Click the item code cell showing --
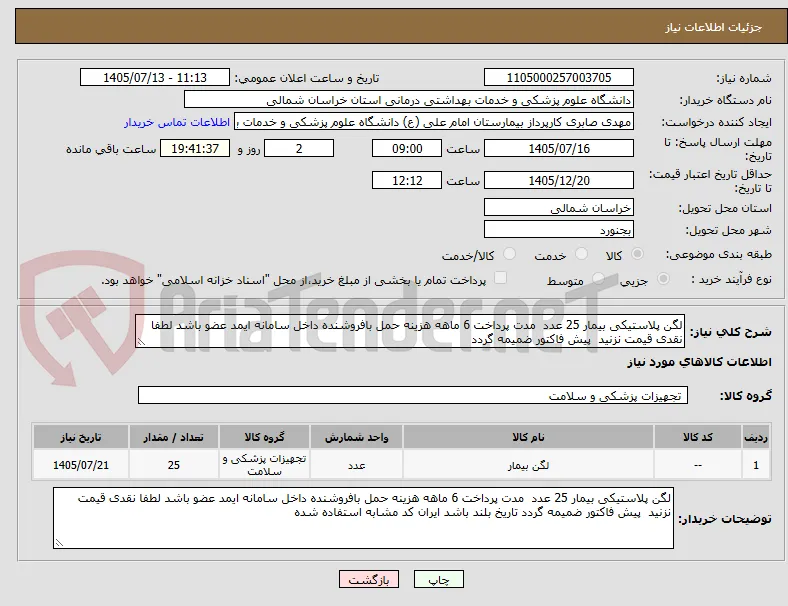The image size is (788, 606). click(698, 465)
